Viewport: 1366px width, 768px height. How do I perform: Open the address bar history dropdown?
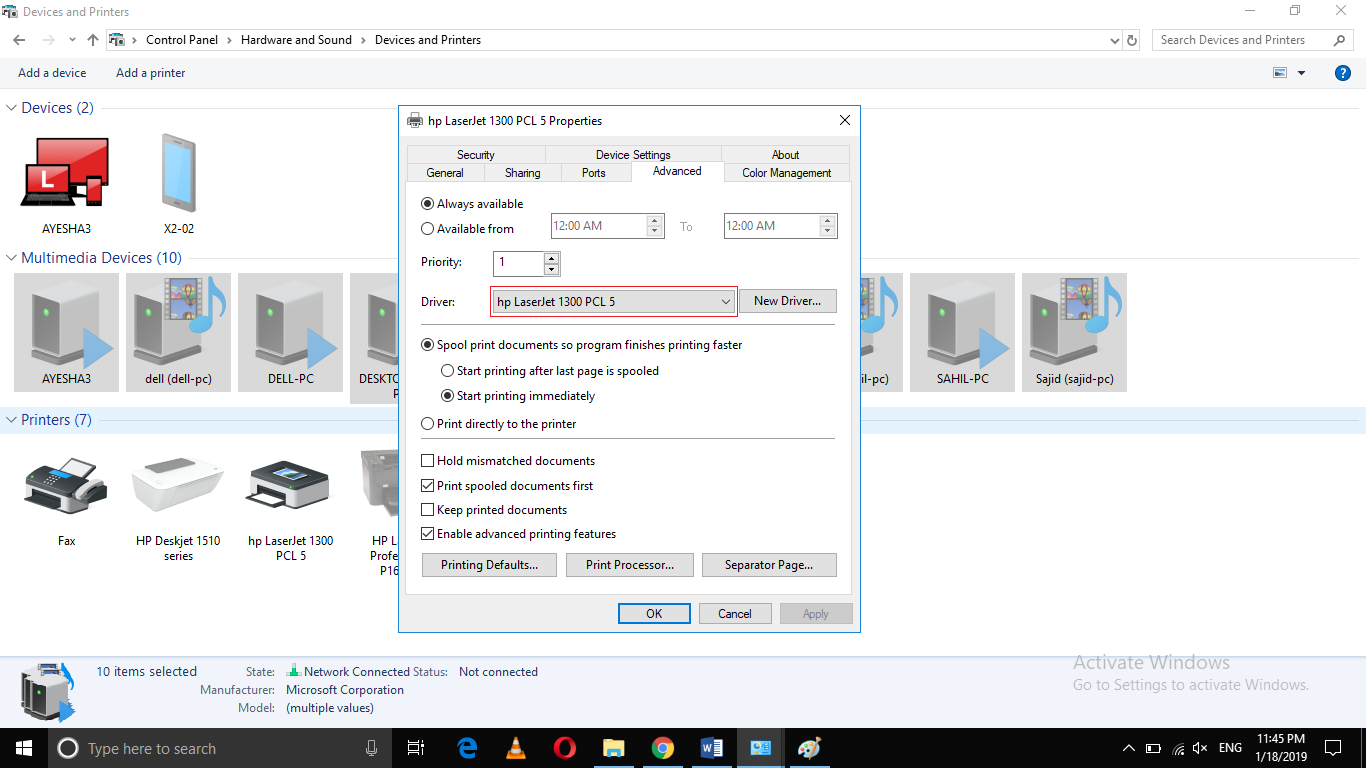[x=1114, y=39]
